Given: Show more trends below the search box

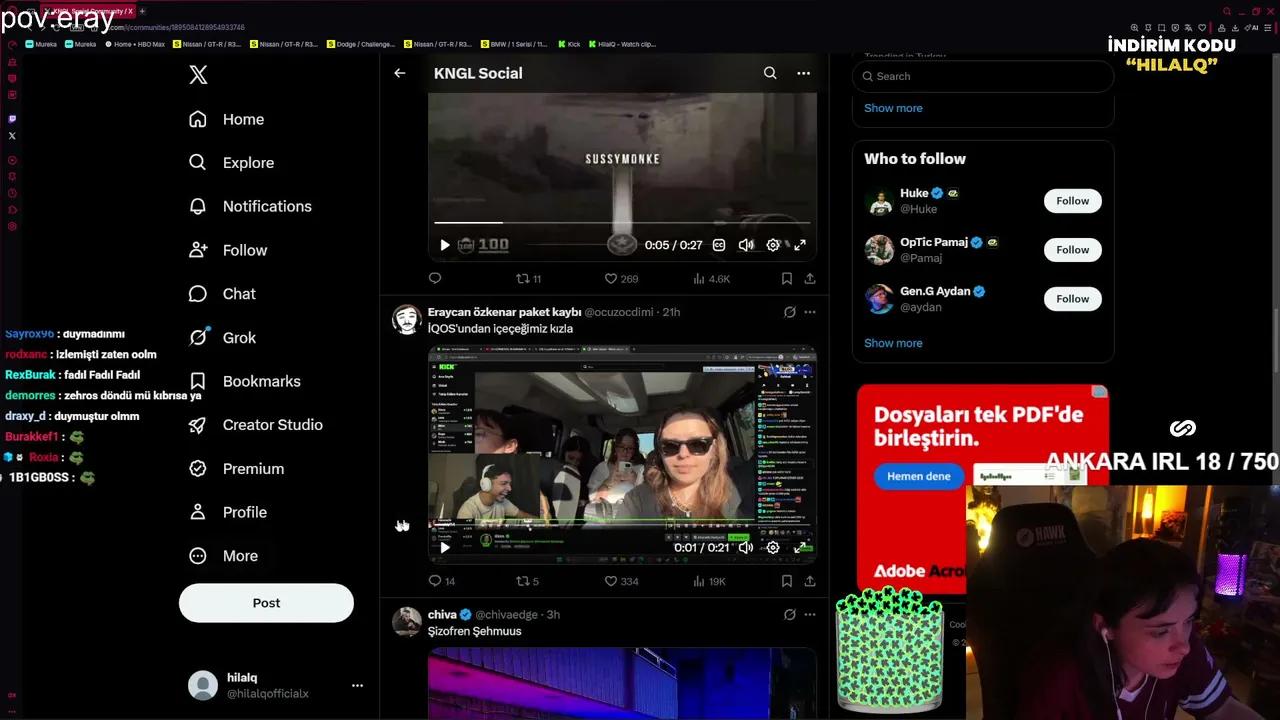Looking at the screenshot, I should [893, 108].
